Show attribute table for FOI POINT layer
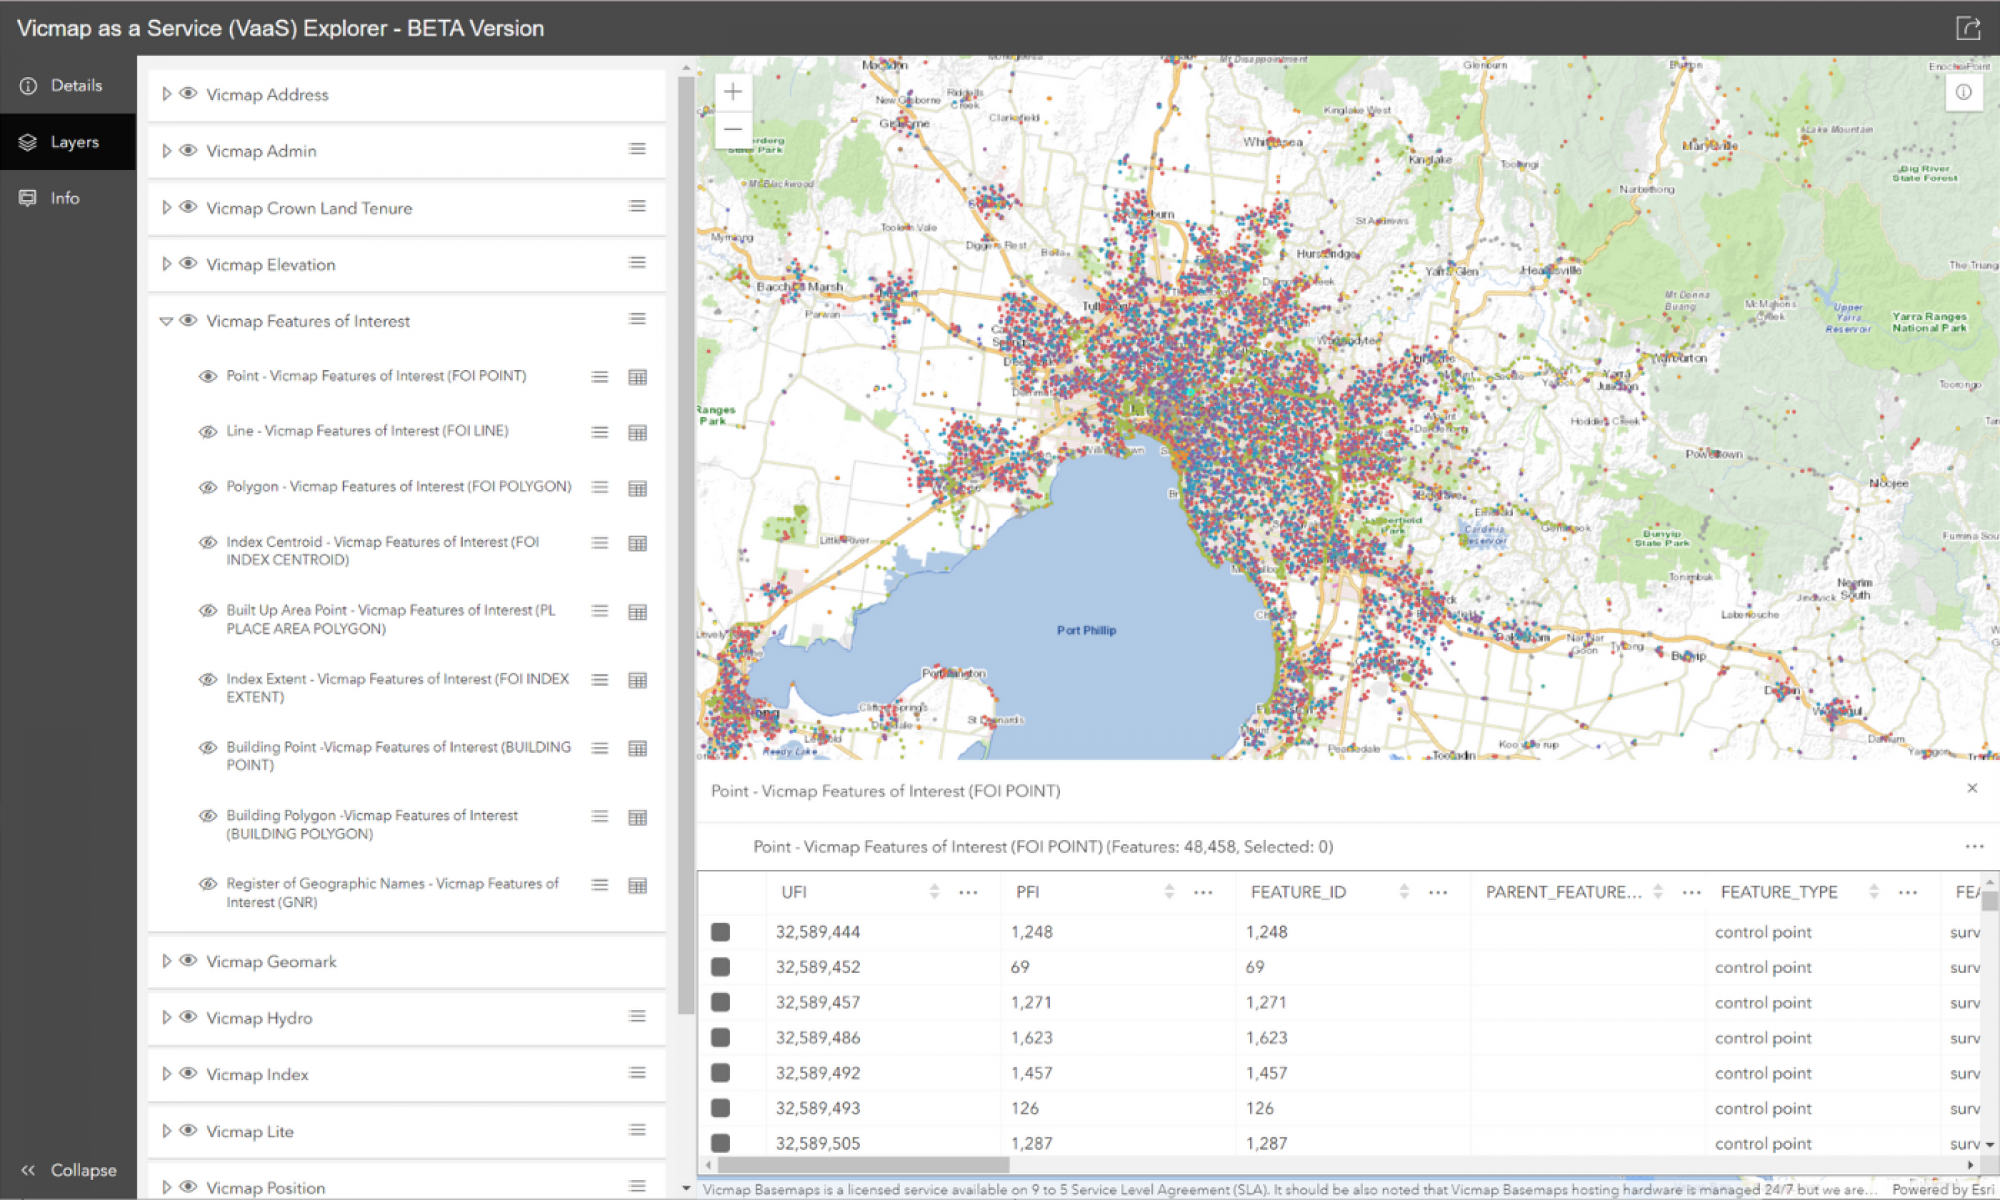Screen dimensions: 2000x1200 click(x=637, y=377)
